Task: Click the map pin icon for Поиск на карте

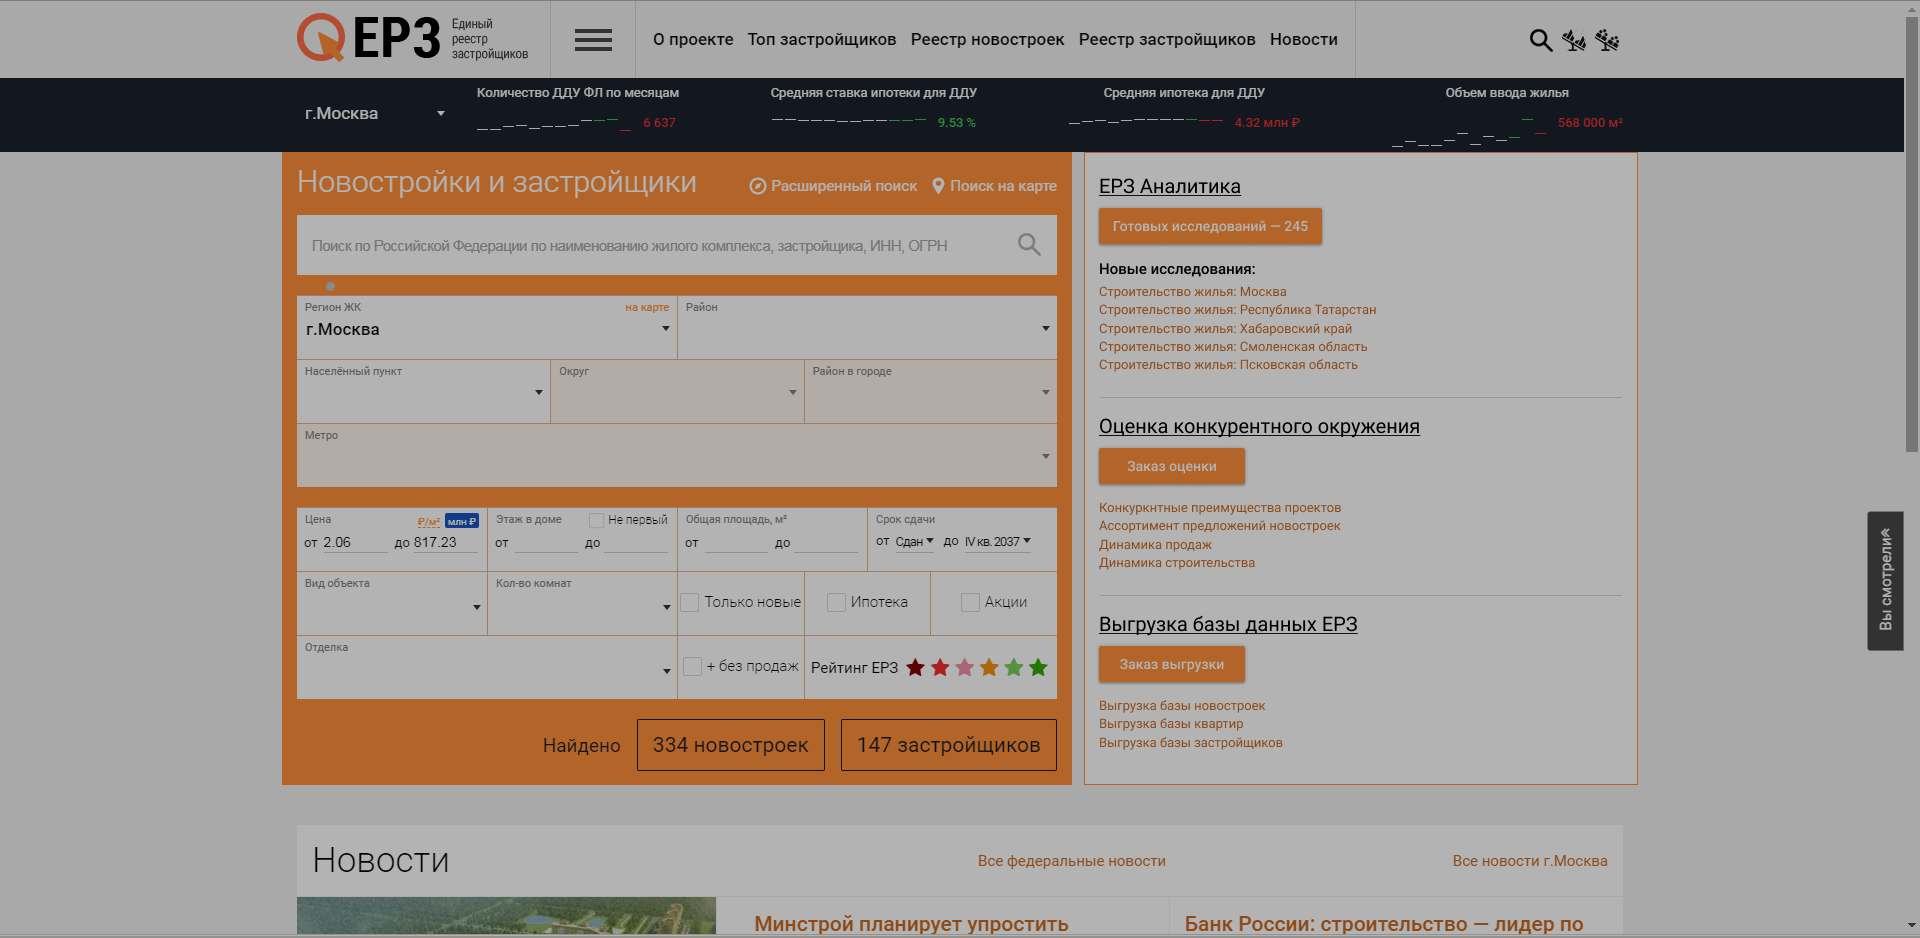Action: (x=938, y=186)
